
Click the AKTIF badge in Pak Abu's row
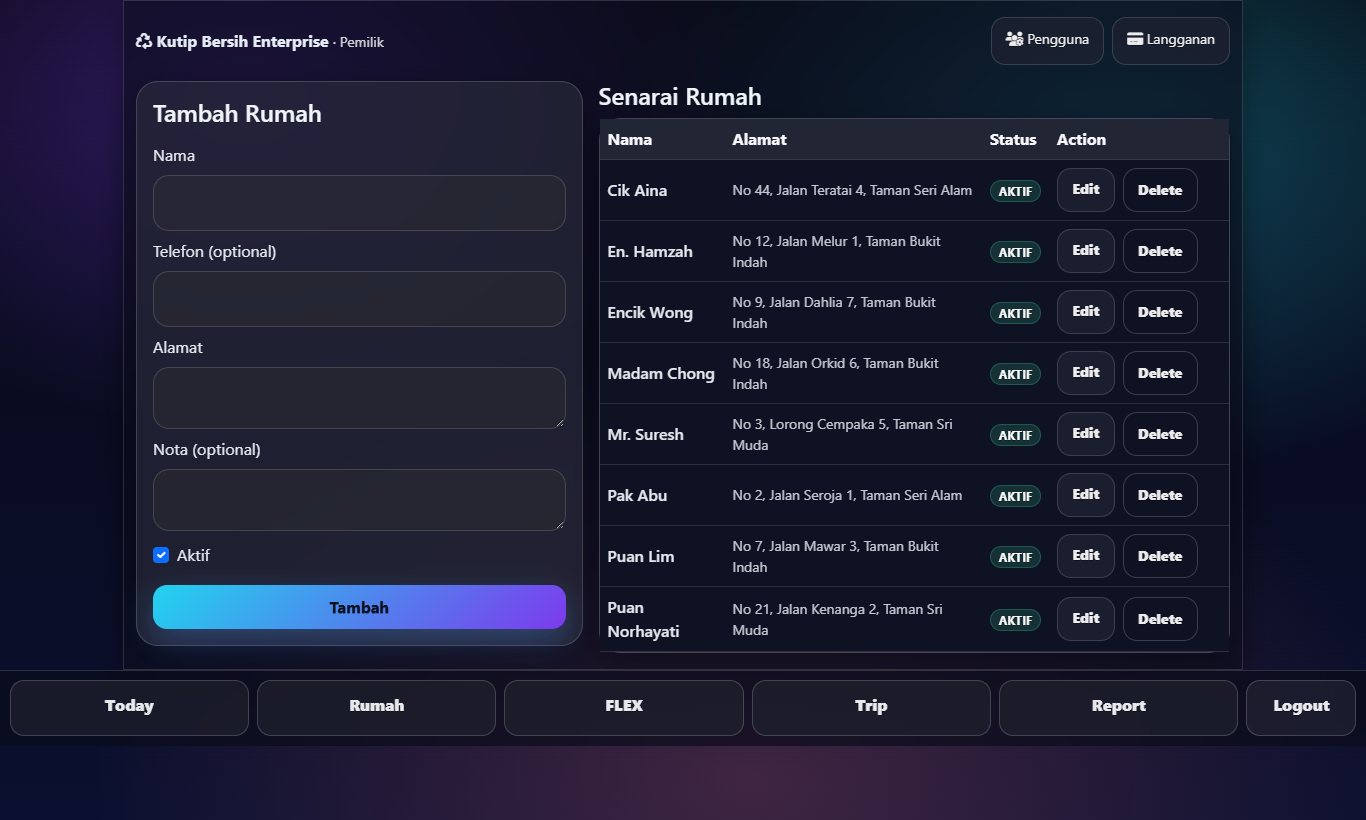[x=1015, y=496]
